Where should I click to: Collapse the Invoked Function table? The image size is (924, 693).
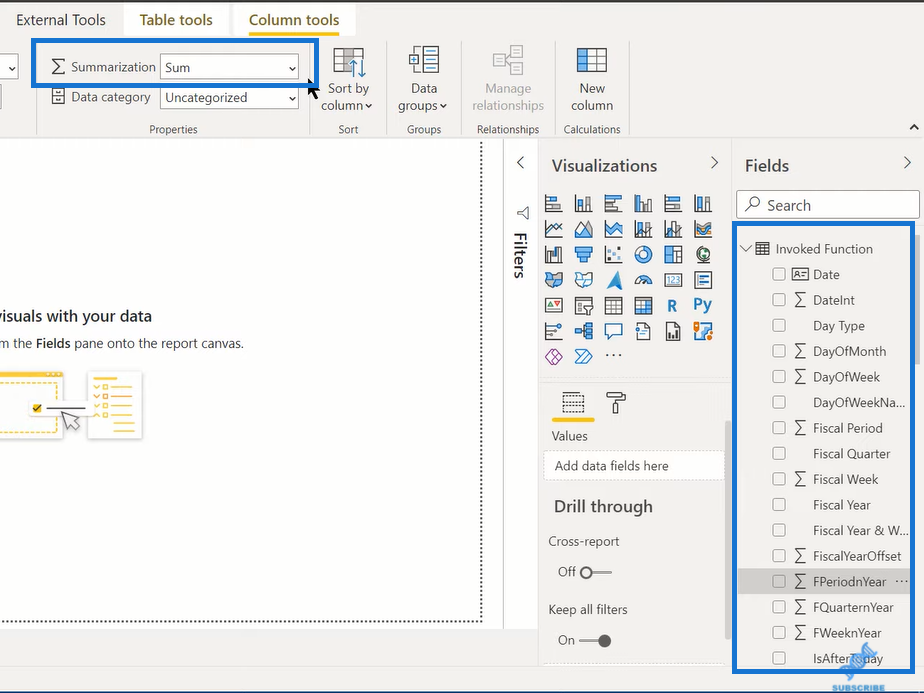(x=745, y=249)
